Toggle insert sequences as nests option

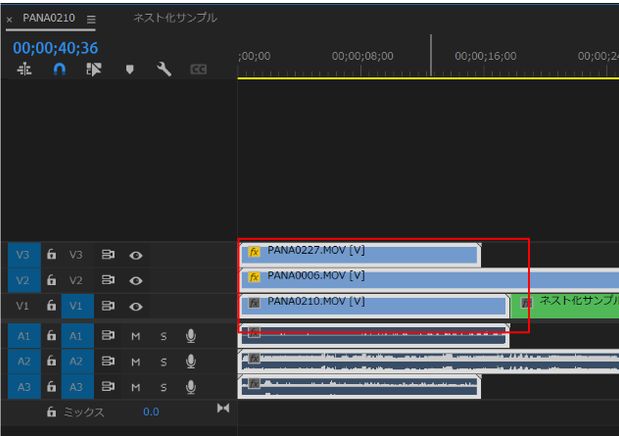point(24,69)
